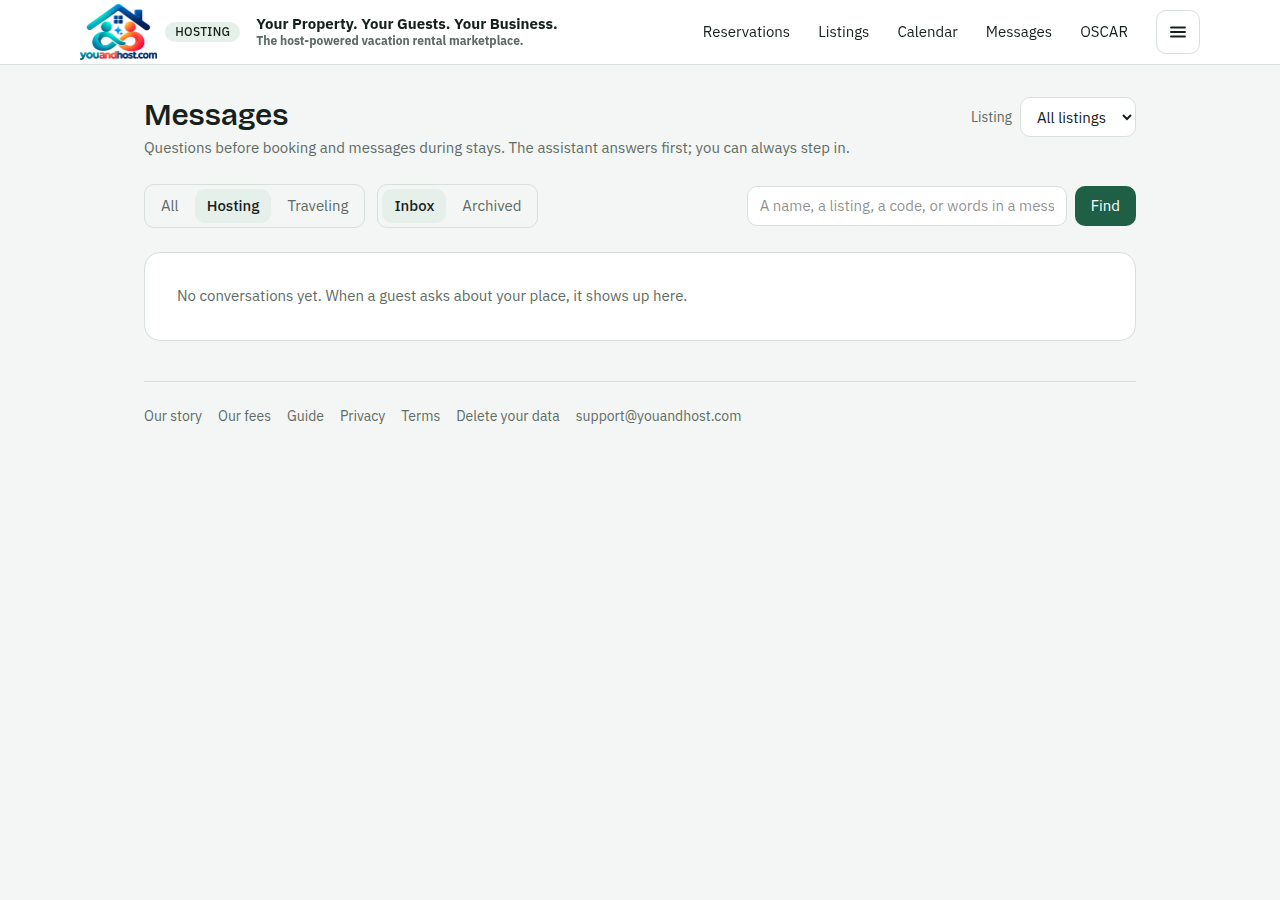Screen dimensions: 1280x900
Task: Open the Our story footer link
Action: [x=173, y=416]
